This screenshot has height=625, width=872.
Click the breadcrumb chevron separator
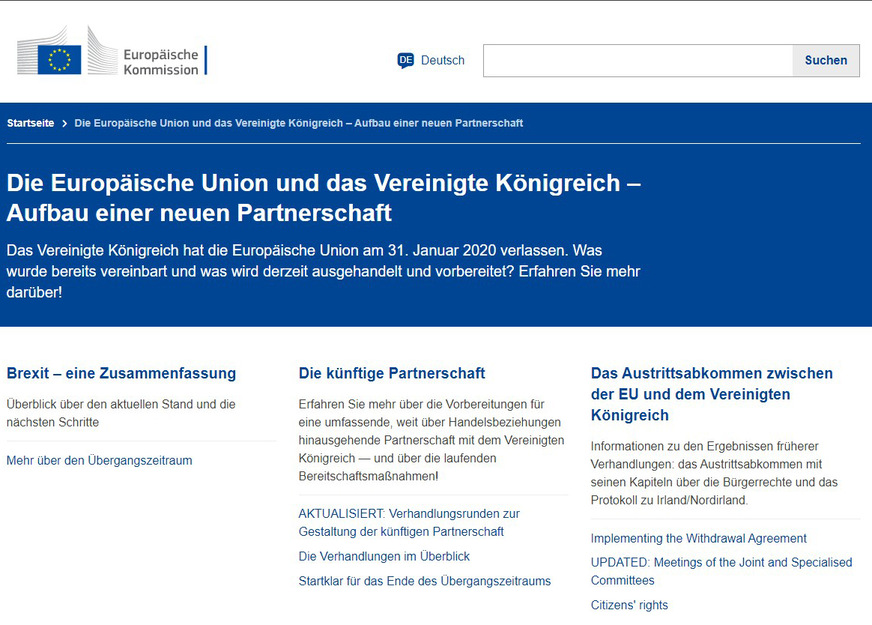click(x=64, y=123)
